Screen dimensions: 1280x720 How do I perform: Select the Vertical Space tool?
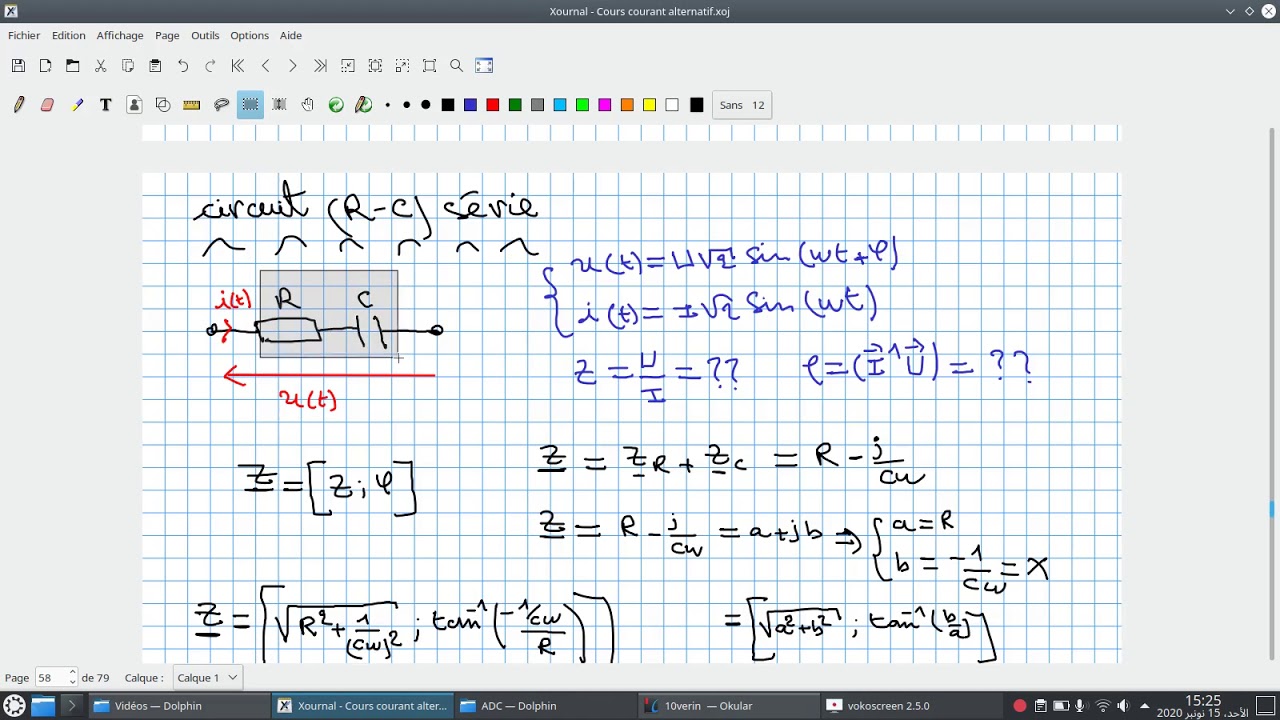click(x=279, y=105)
